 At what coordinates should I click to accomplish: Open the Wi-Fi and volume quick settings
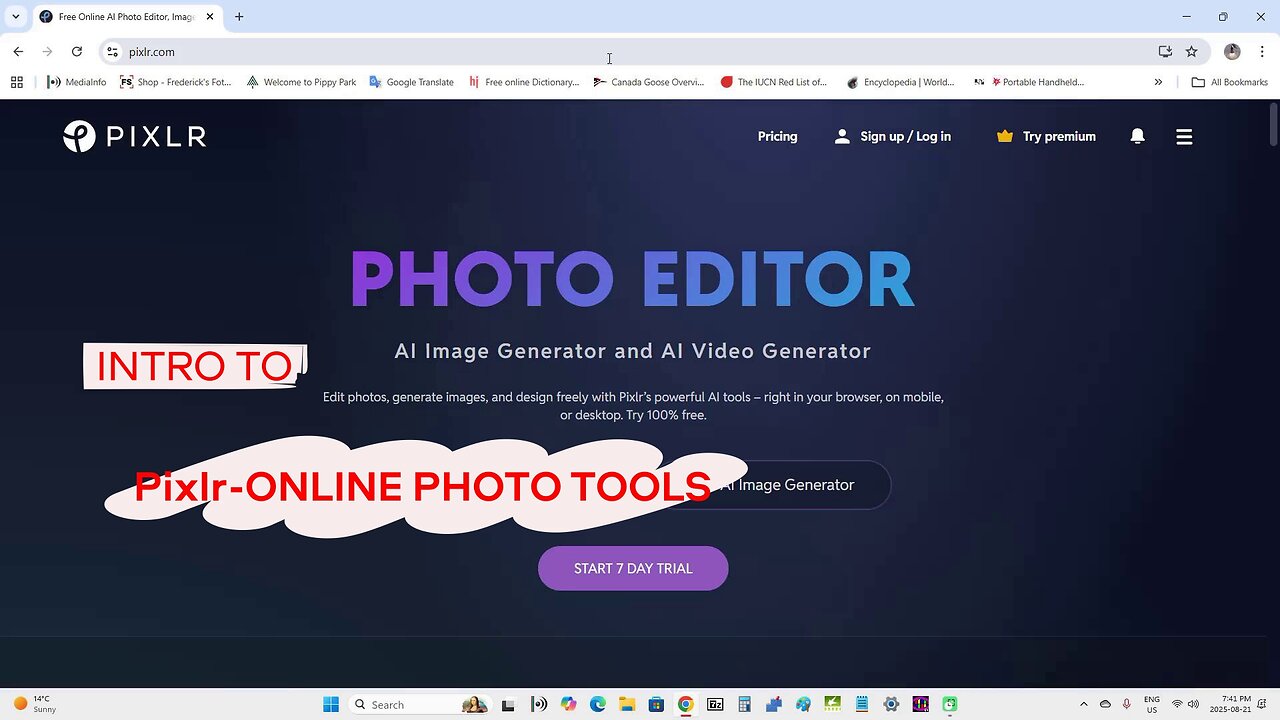pyautogui.click(x=1185, y=704)
